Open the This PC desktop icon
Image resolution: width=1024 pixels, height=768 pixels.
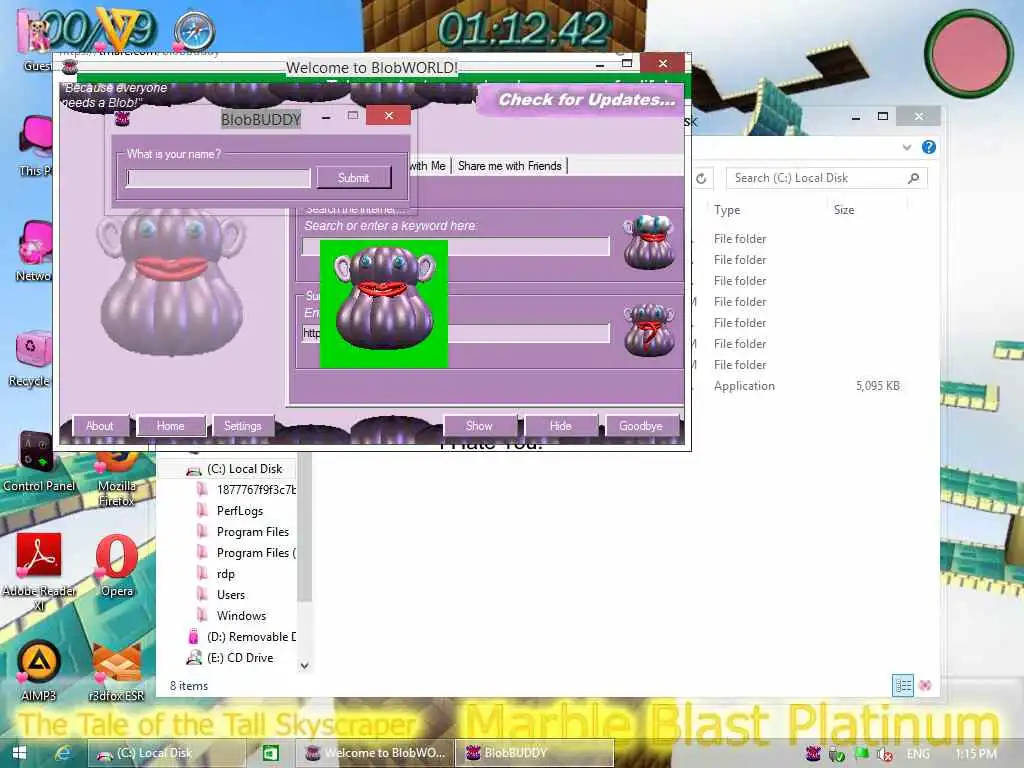click(x=35, y=146)
